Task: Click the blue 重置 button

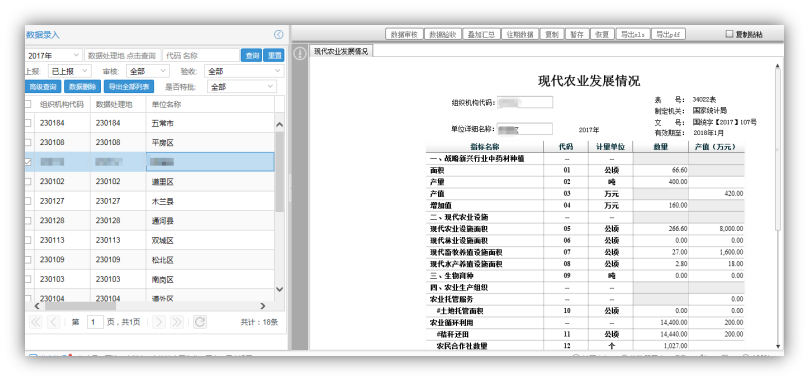Action: click(274, 55)
